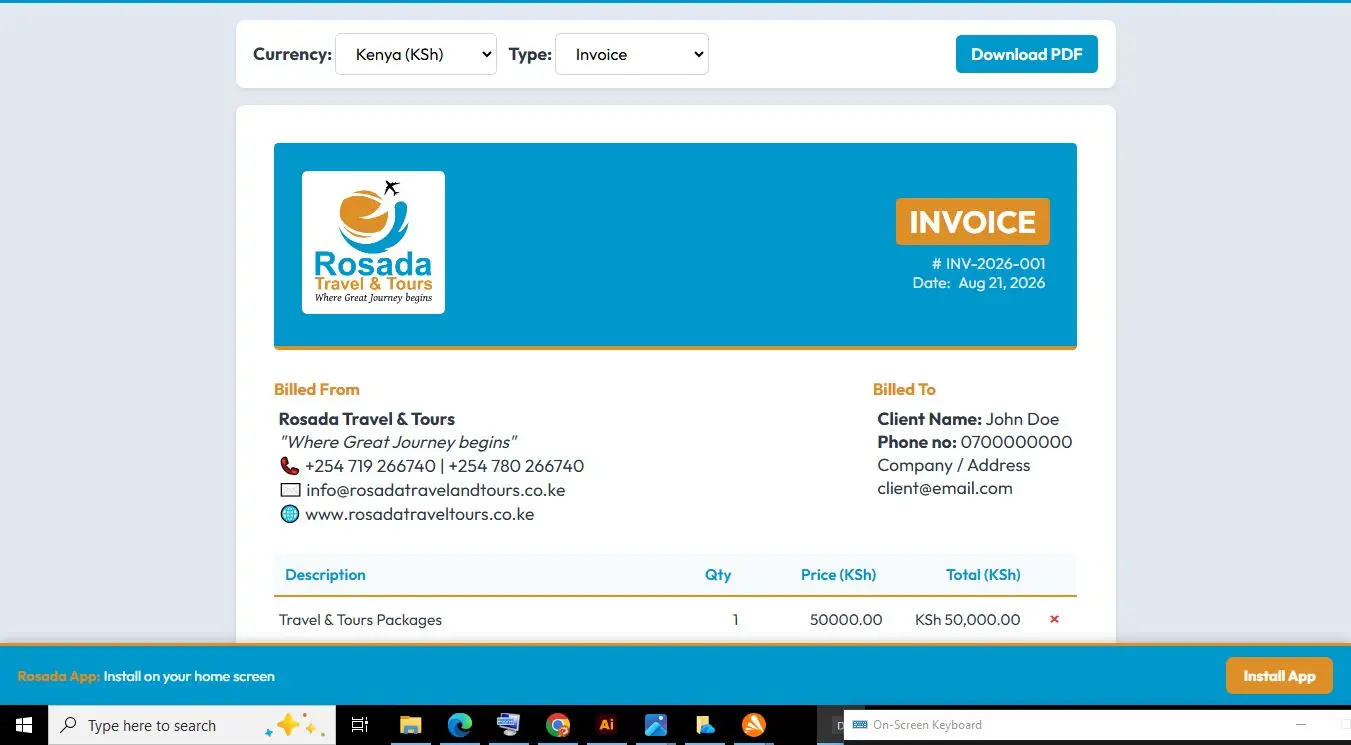Click info@rosadatravelandtours.co.ke email text
This screenshot has height=745, width=1351.
pyautogui.click(x=436, y=490)
